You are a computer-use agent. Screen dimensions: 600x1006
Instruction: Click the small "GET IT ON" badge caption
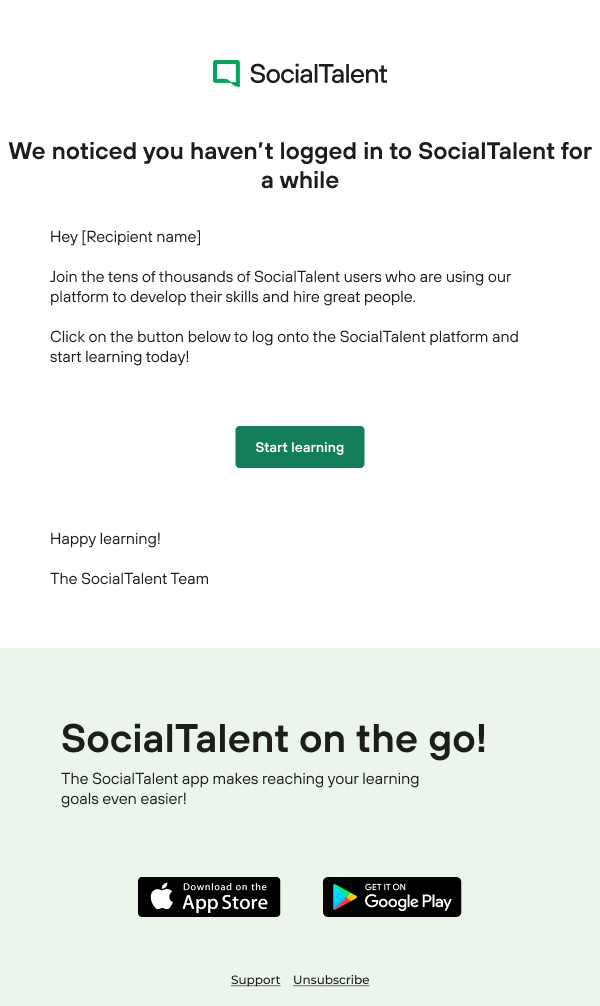pyautogui.click(x=385, y=887)
